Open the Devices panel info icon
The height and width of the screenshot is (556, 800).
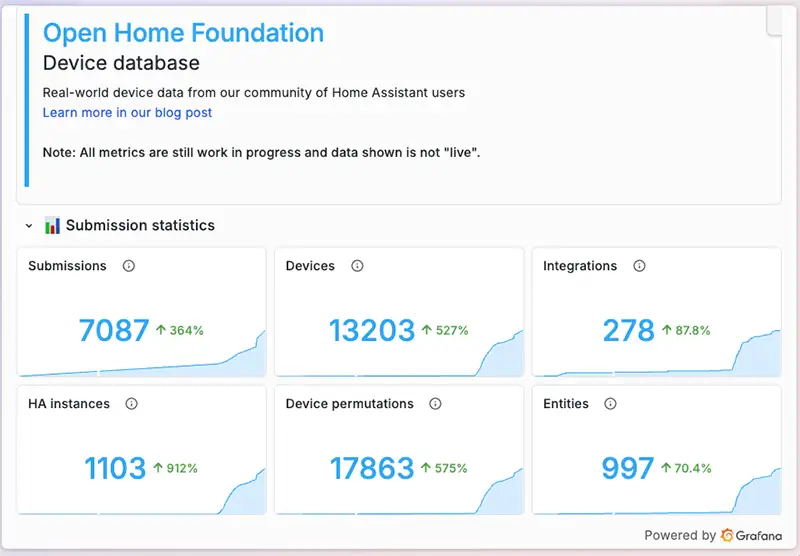click(357, 266)
